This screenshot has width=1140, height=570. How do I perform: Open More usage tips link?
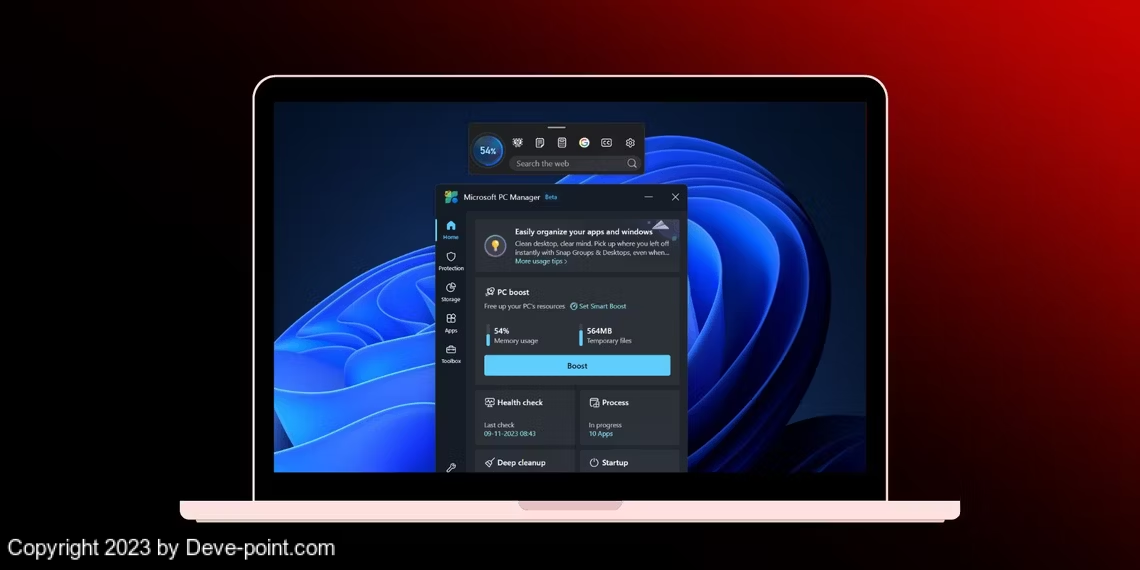coord(541,261)
